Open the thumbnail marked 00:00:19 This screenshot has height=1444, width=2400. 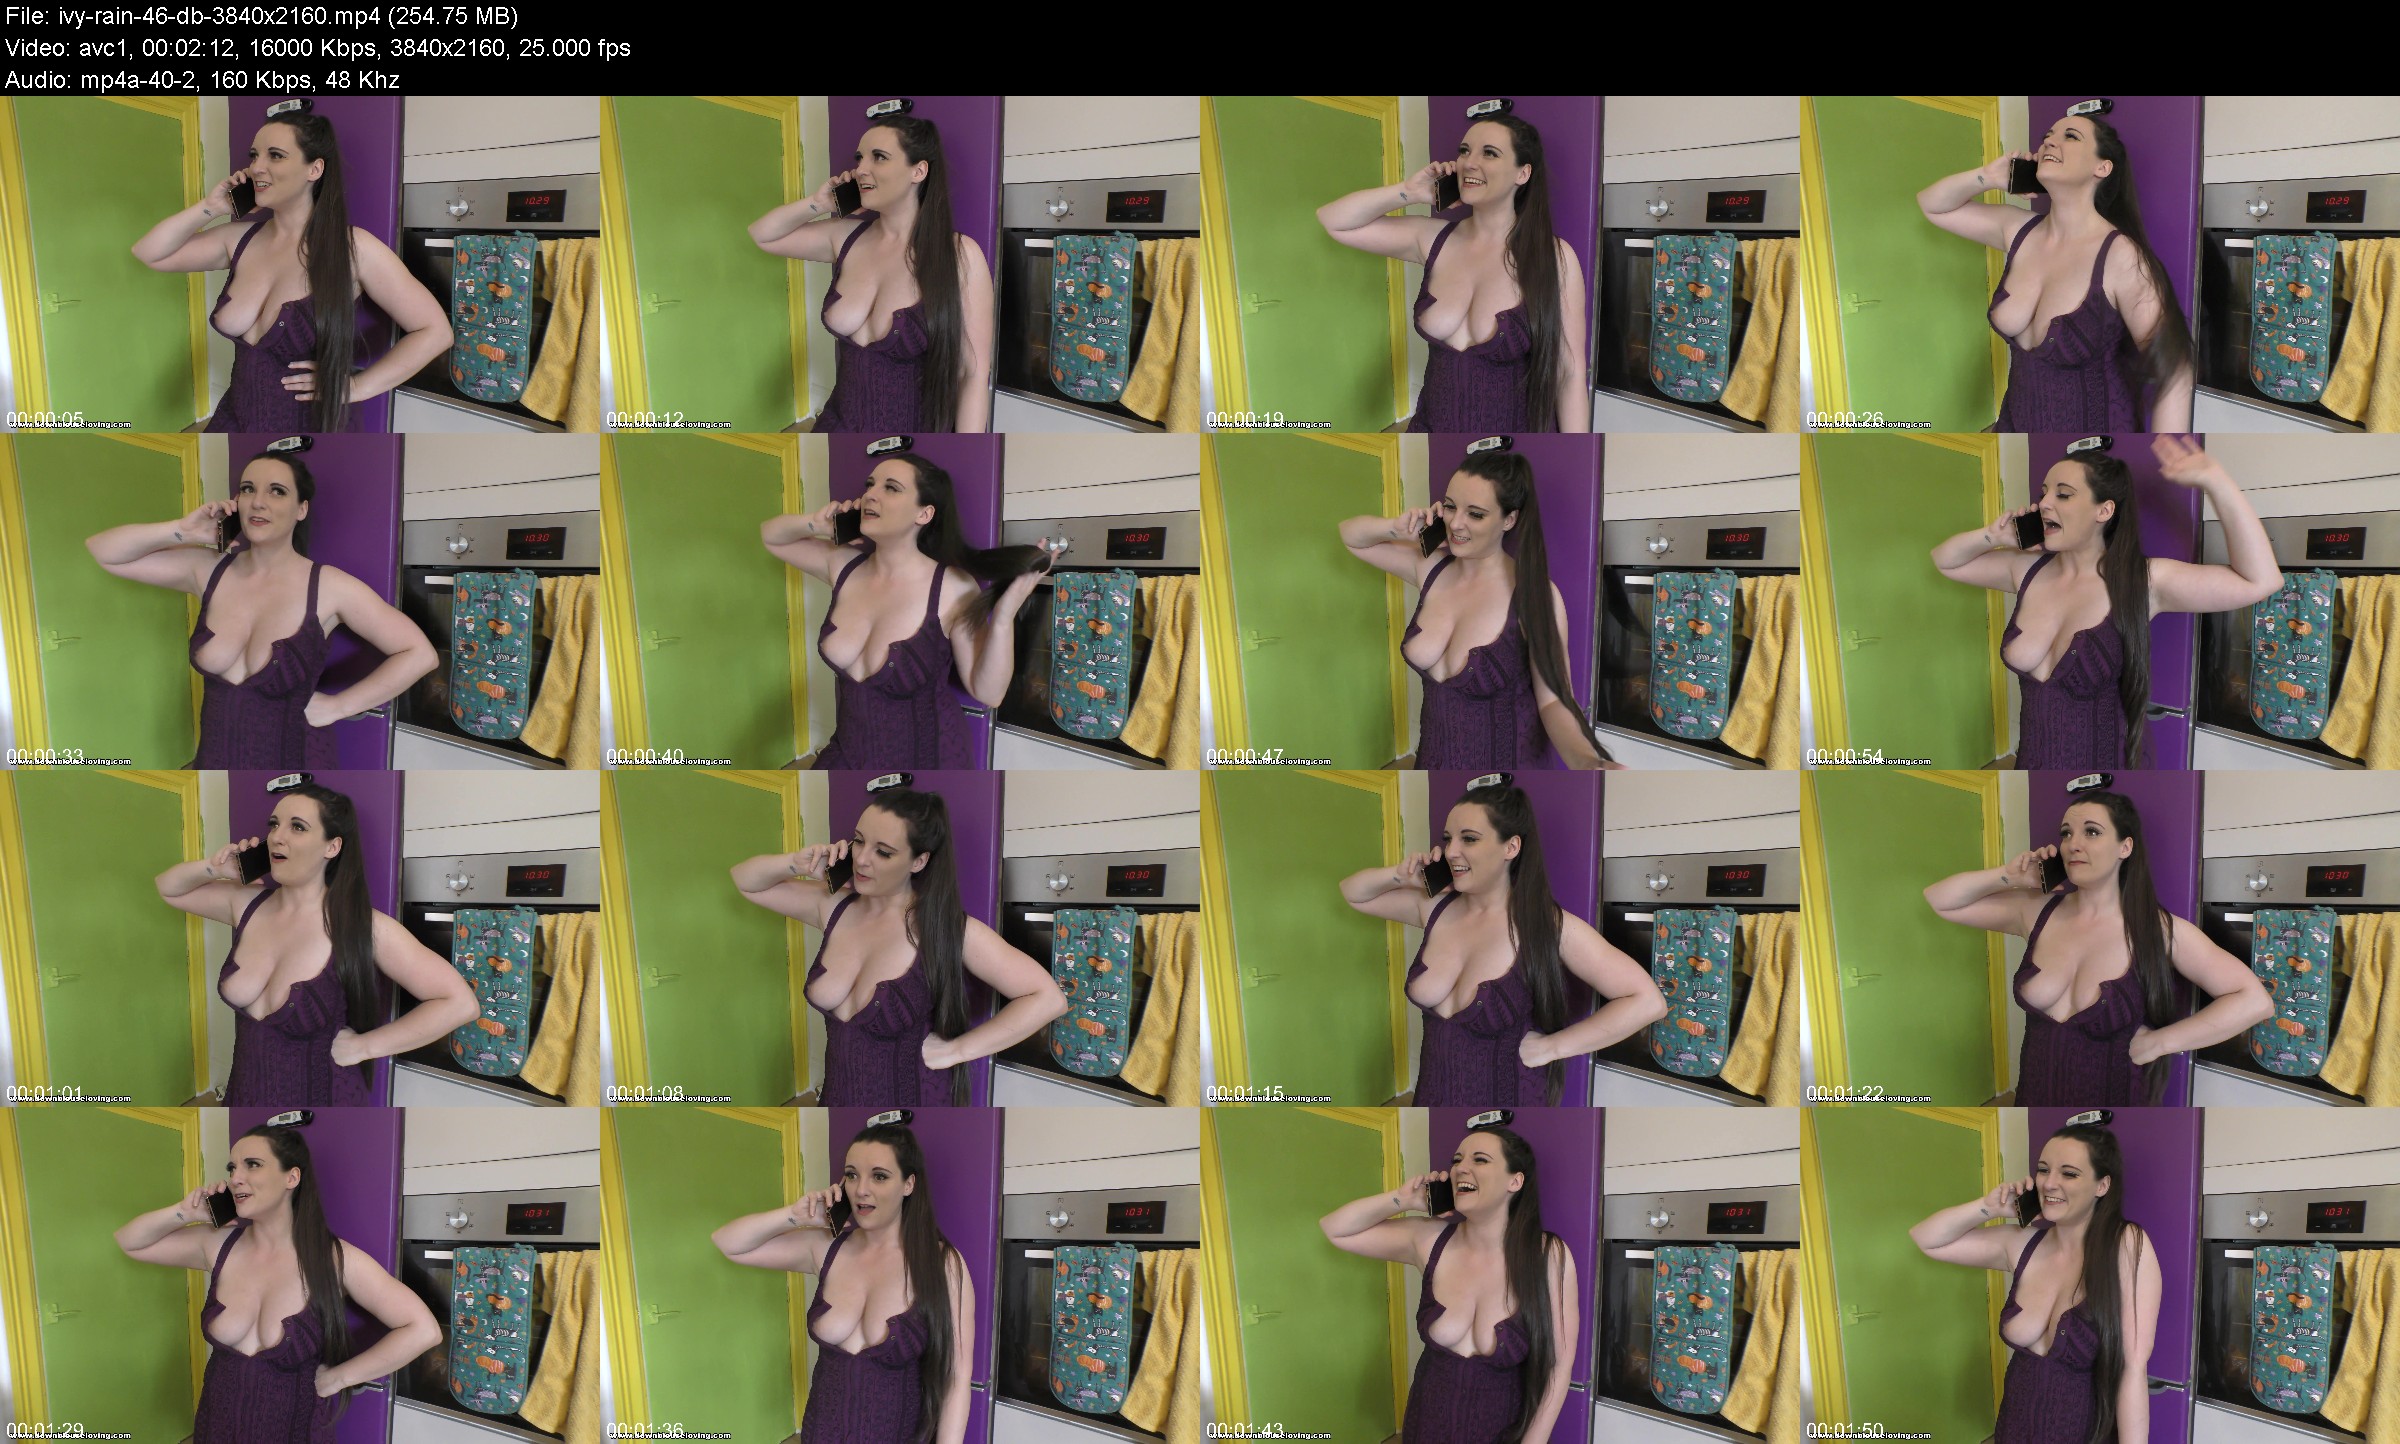pos(1500,264)
